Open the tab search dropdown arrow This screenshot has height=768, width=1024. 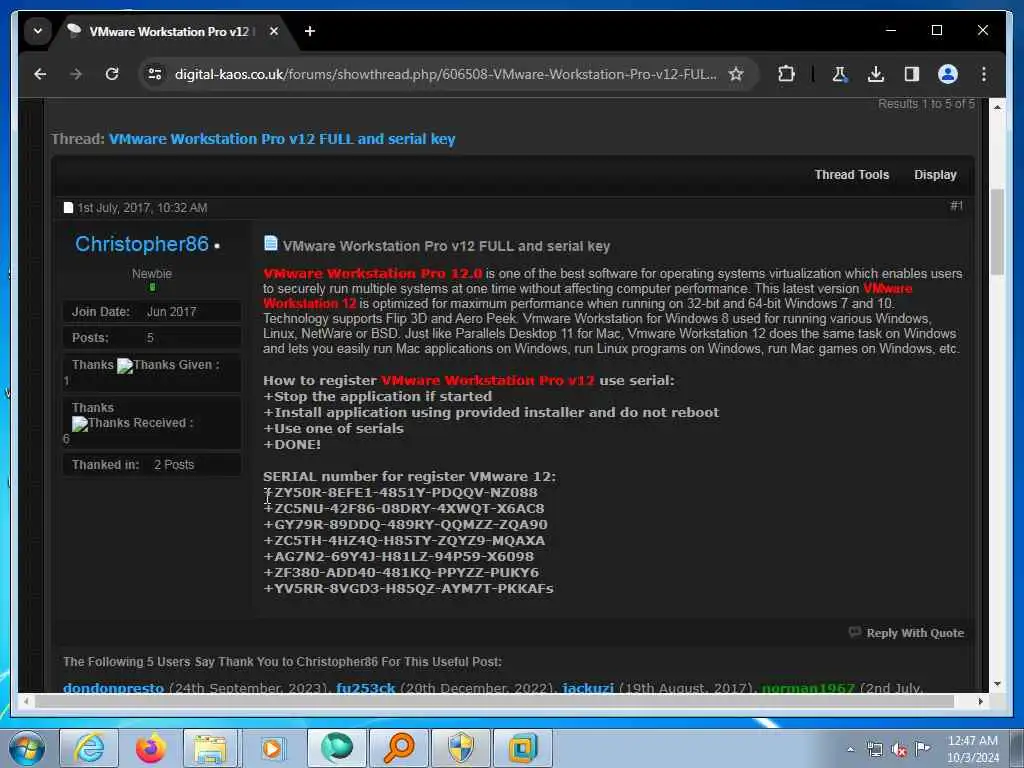[38, 31]
